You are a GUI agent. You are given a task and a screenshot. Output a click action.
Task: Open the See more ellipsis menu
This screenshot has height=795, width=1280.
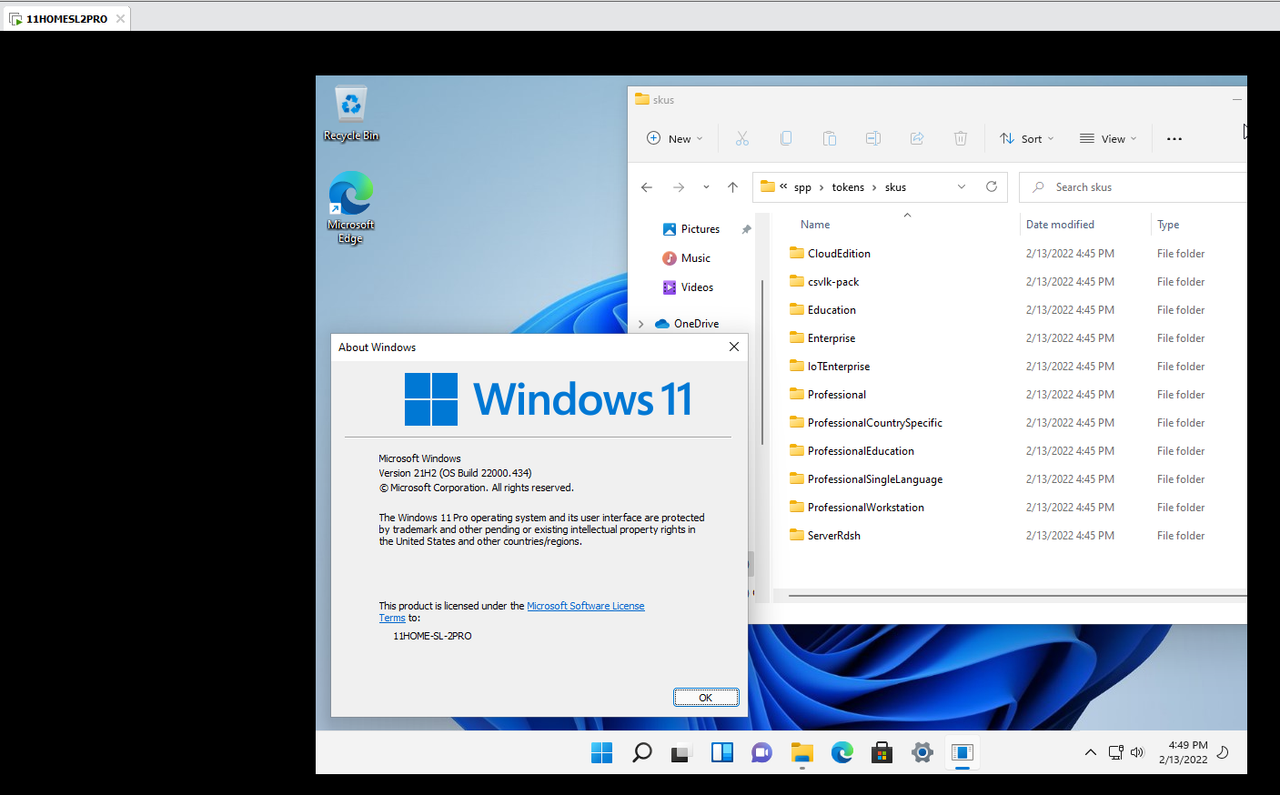pos(1175,139)
